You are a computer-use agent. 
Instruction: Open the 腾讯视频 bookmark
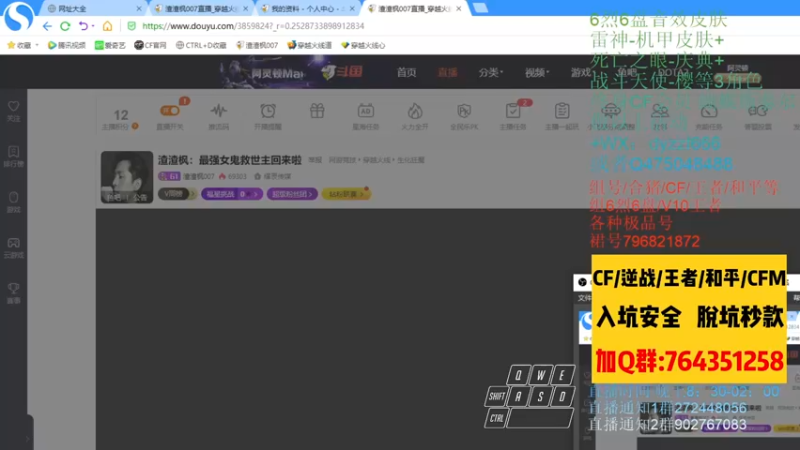(x=66, y=45)
